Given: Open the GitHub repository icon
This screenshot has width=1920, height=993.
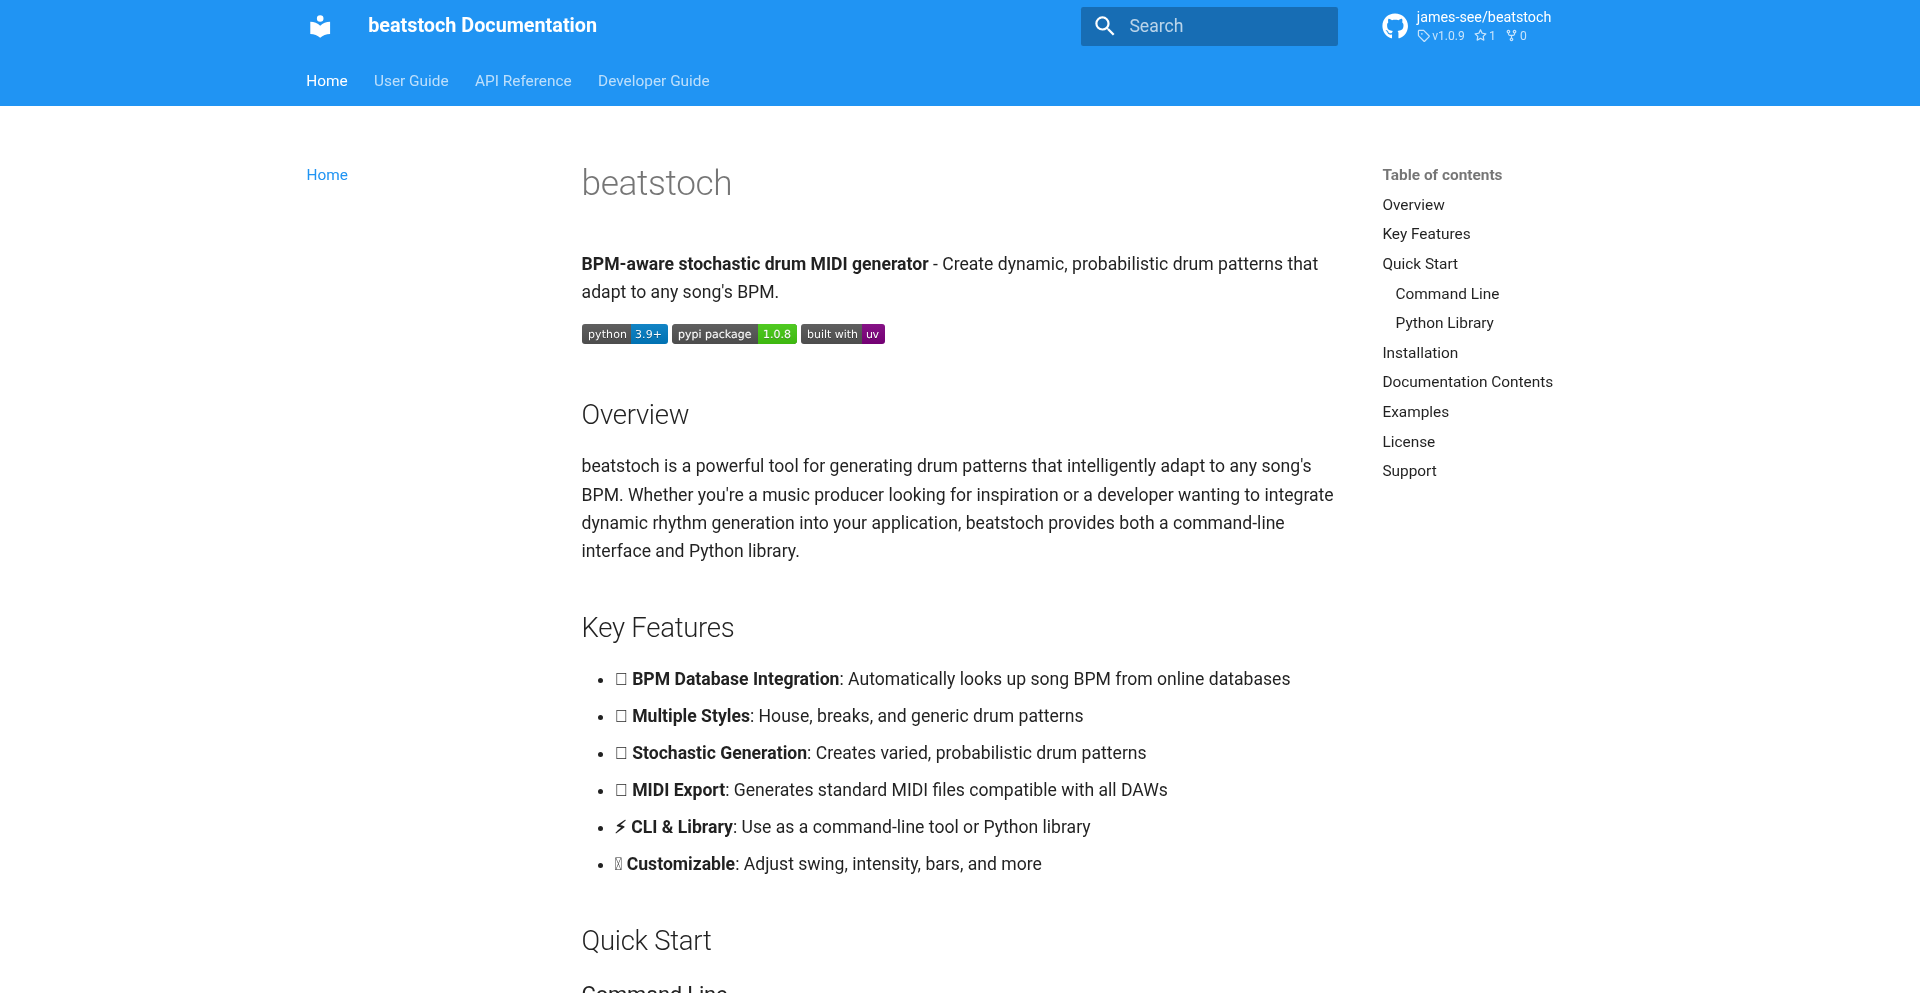Looking at the screenshot, I should coord(1395,26).
